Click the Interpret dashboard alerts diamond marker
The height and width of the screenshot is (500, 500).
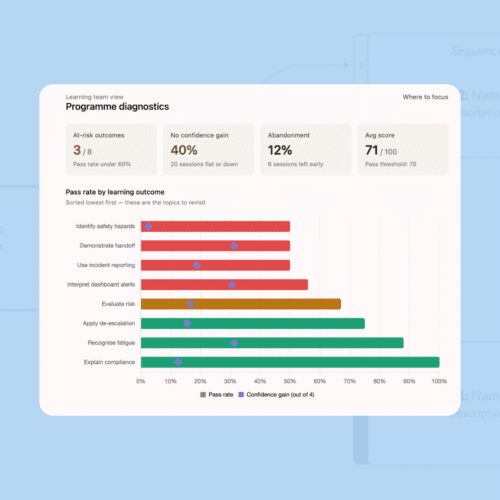[x=232, y=285]
